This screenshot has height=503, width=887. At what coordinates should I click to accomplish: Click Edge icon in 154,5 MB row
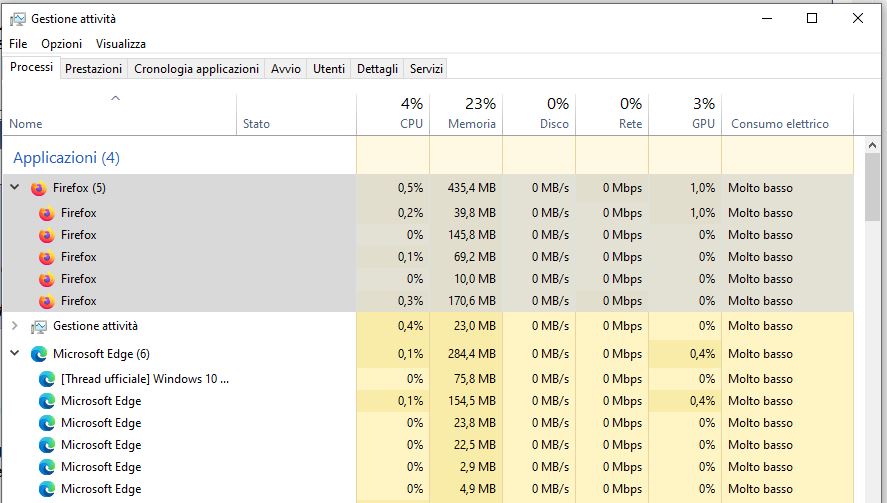click(46, 401)
